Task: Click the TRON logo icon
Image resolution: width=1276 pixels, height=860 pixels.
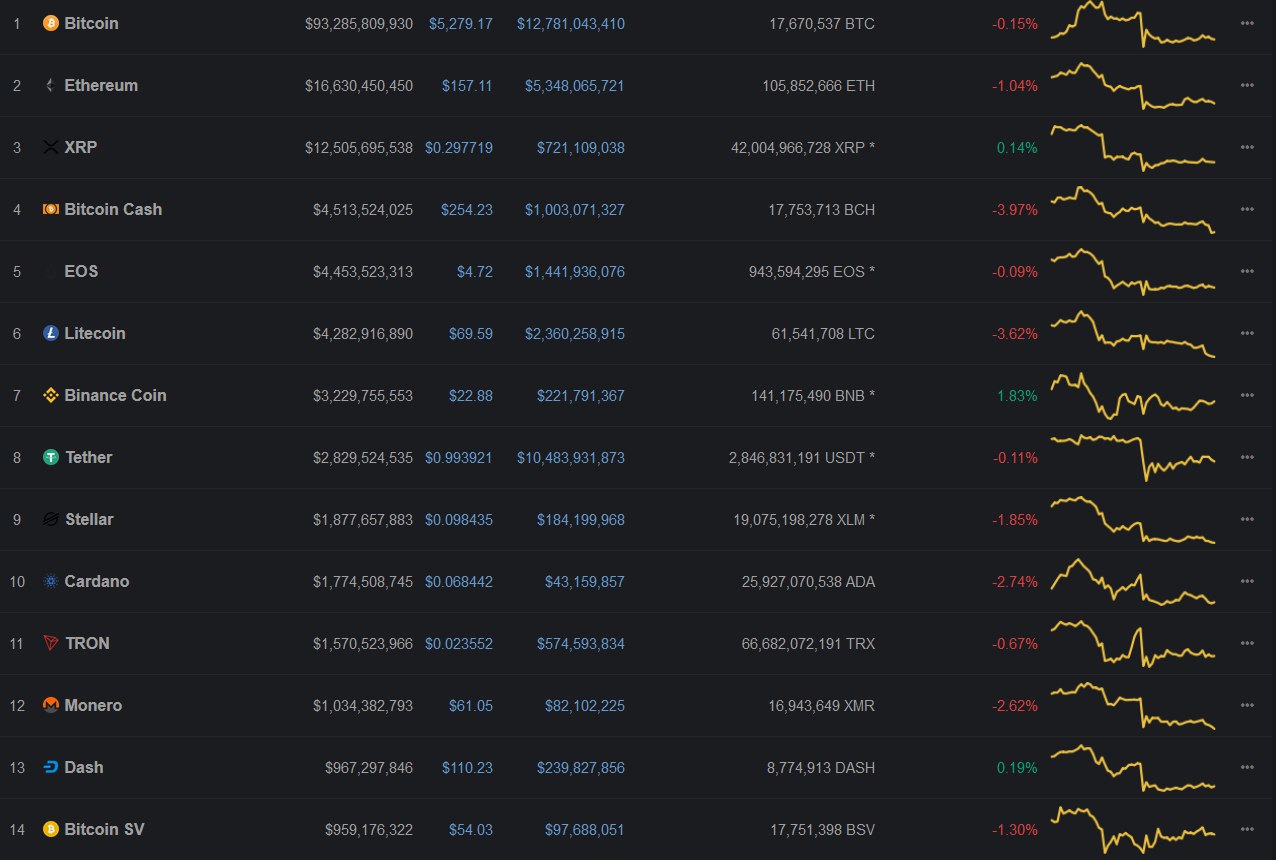Action: click(x=51, y=643)
